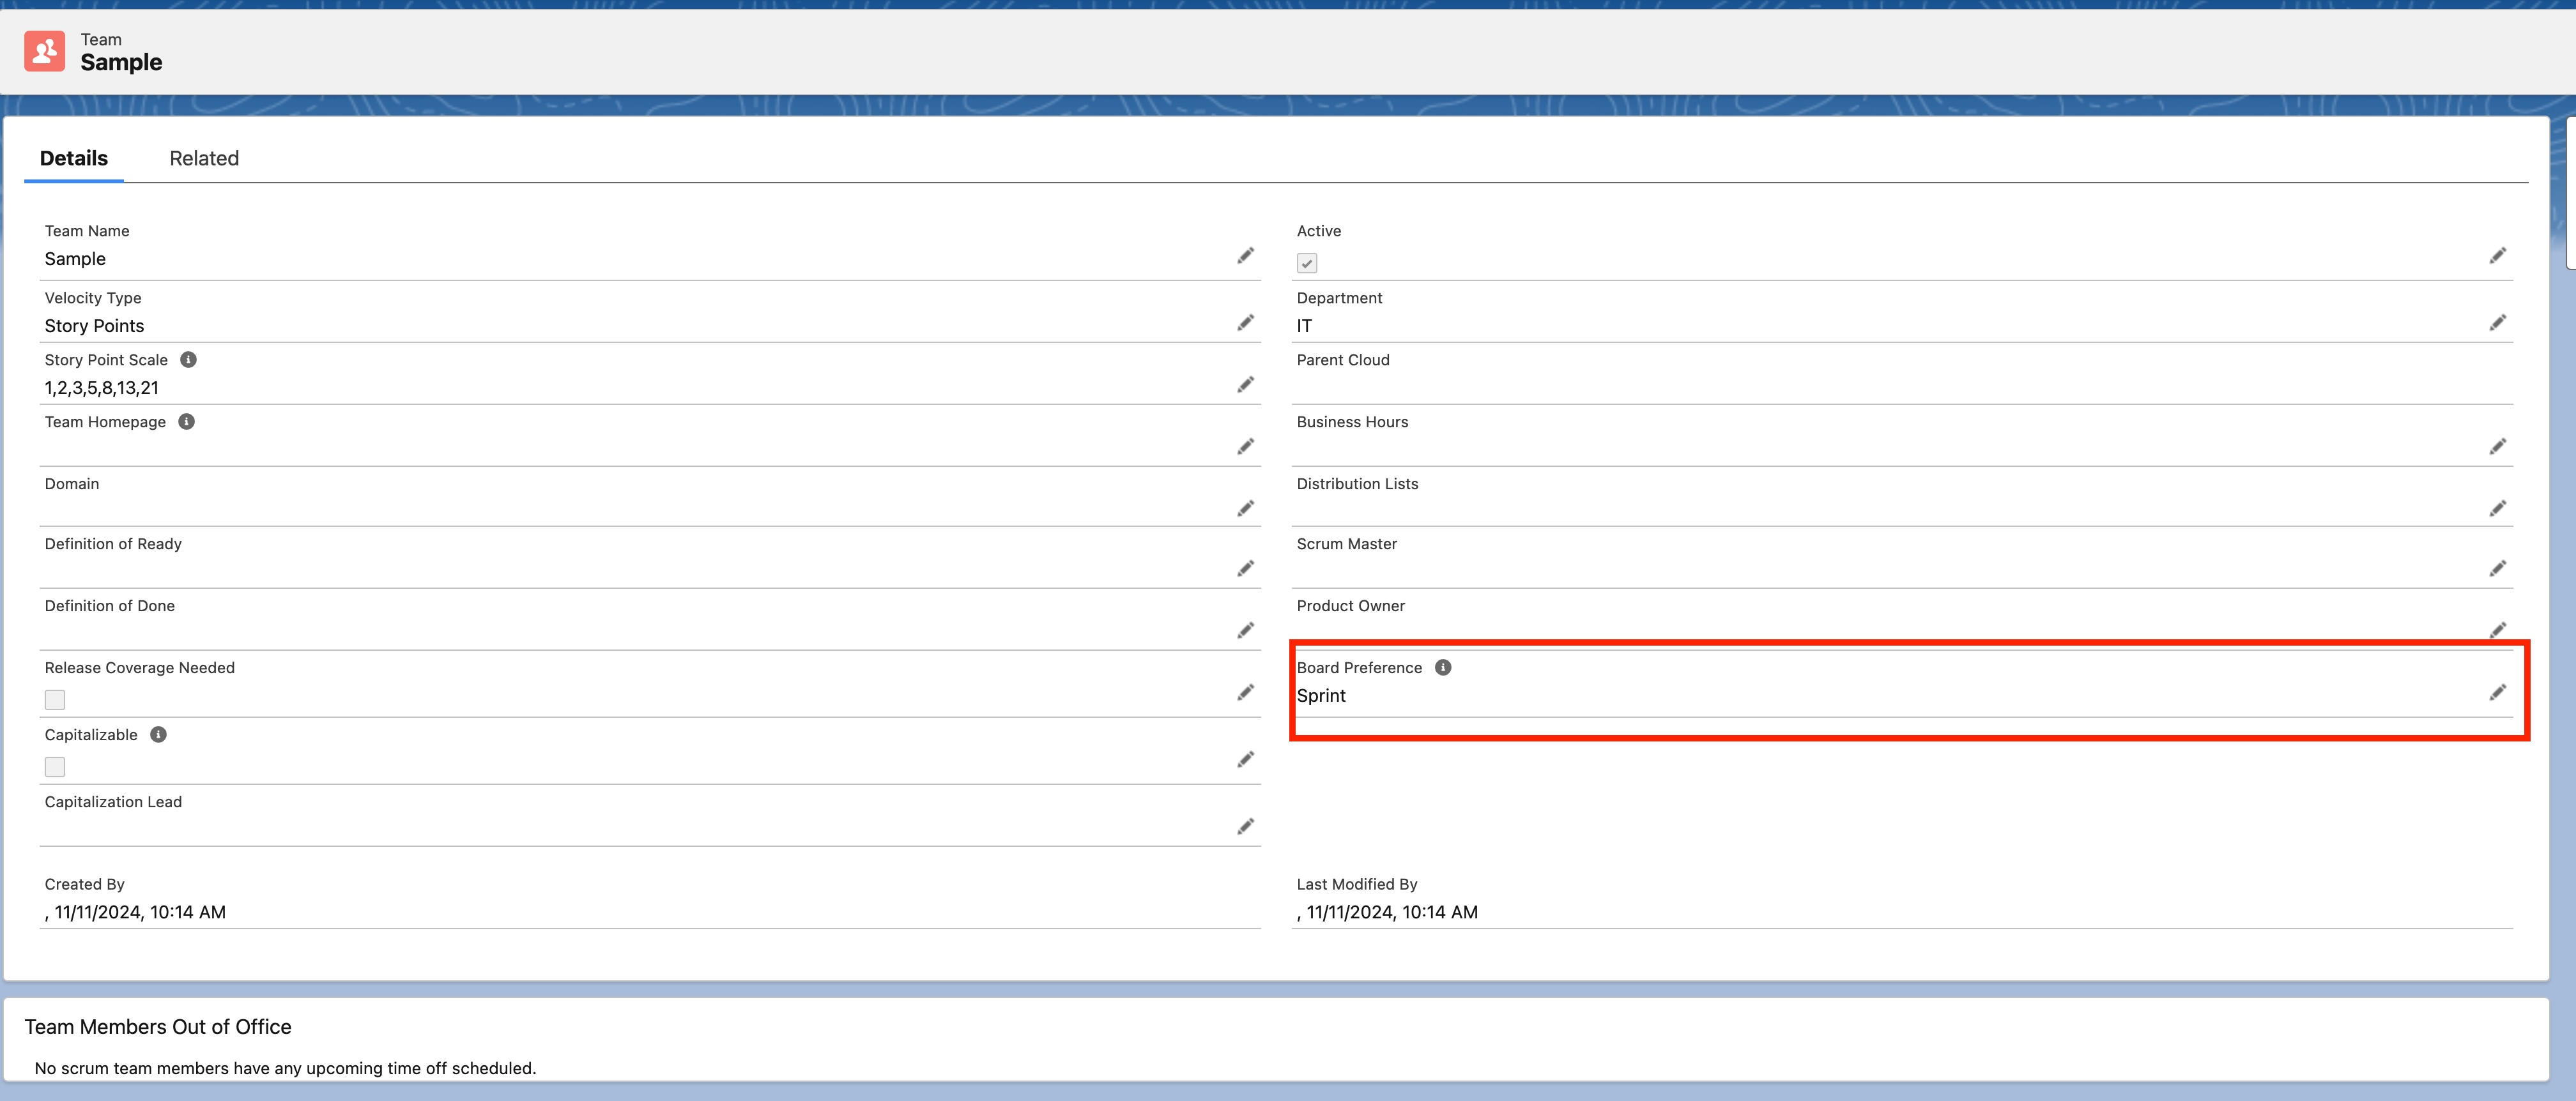Image resolution: width=2576 pixels, height=1101 pixels.
Task: Toggle the Active checkbox
Action: [x=1306, y=263]
